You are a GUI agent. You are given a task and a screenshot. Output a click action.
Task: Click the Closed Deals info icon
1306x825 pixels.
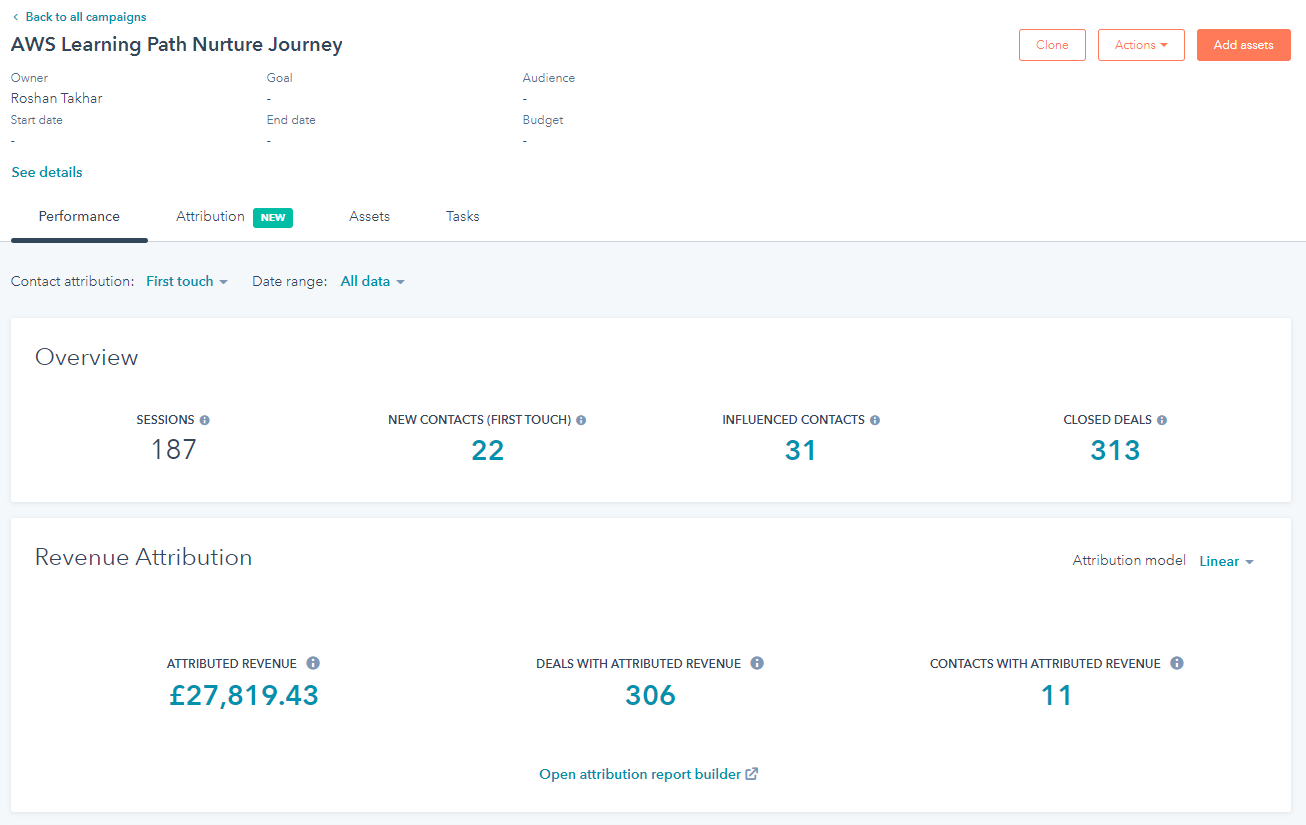(x=1162, y=421)
